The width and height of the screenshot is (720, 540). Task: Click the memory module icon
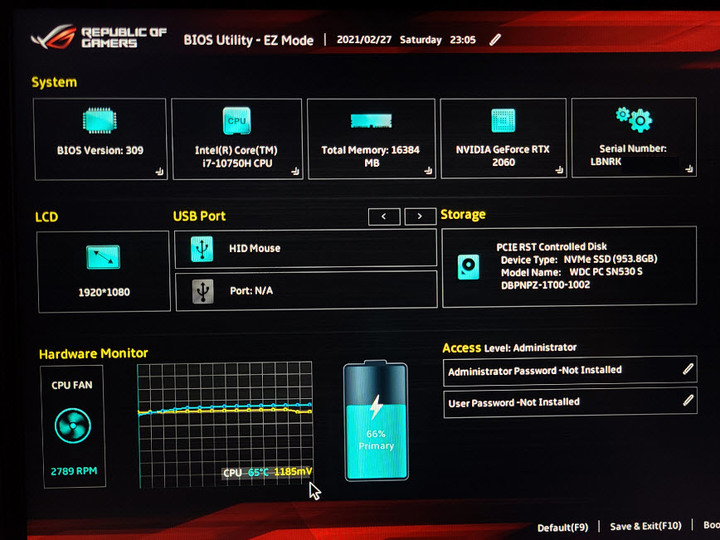point(371,121)
